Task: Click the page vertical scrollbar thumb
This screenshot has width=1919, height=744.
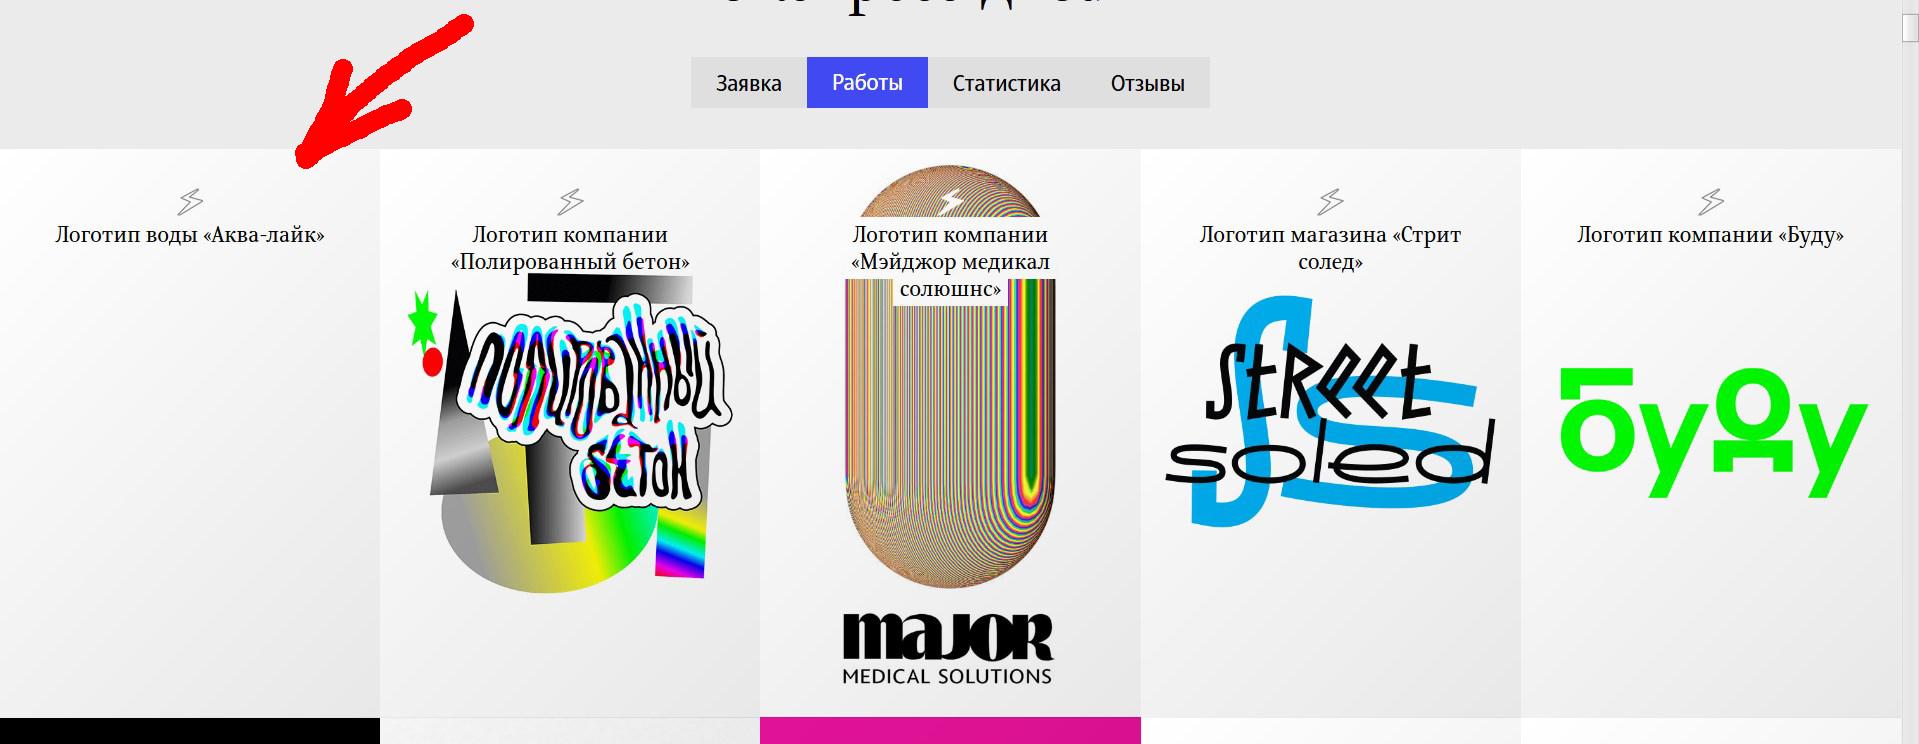Action: [1910, 29]
